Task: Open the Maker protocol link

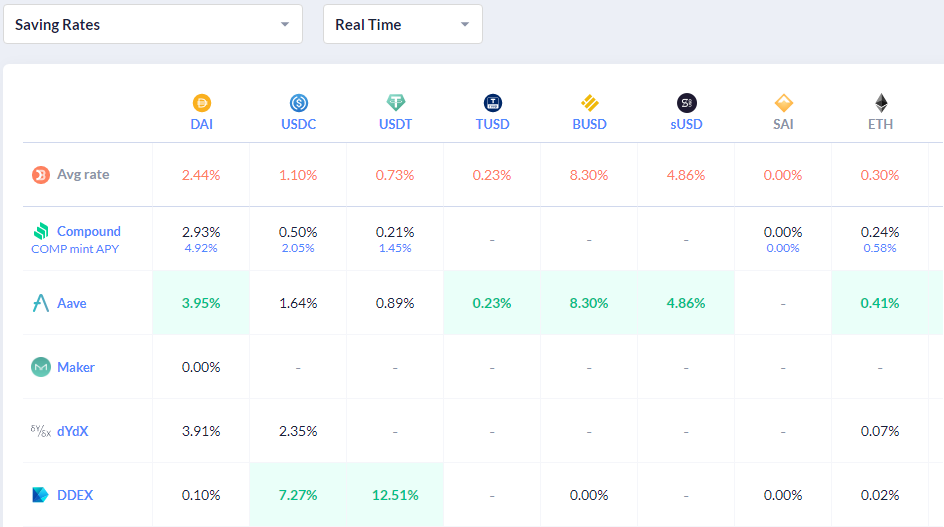Action: coord(76,367)
